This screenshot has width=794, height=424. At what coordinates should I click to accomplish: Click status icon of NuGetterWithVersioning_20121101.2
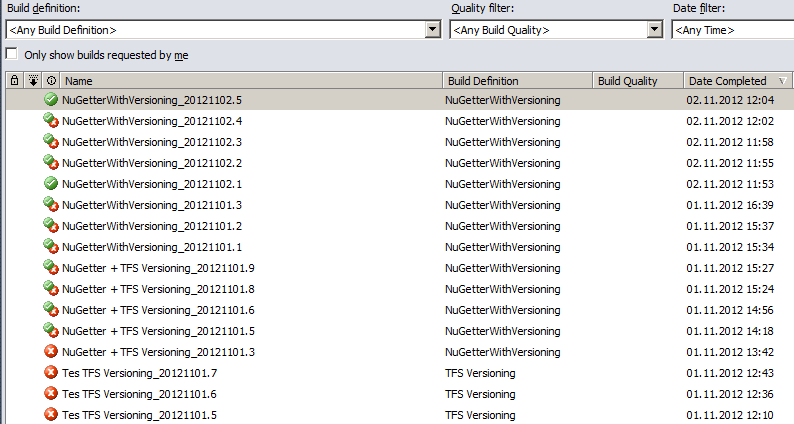click(x=51, y=225)
